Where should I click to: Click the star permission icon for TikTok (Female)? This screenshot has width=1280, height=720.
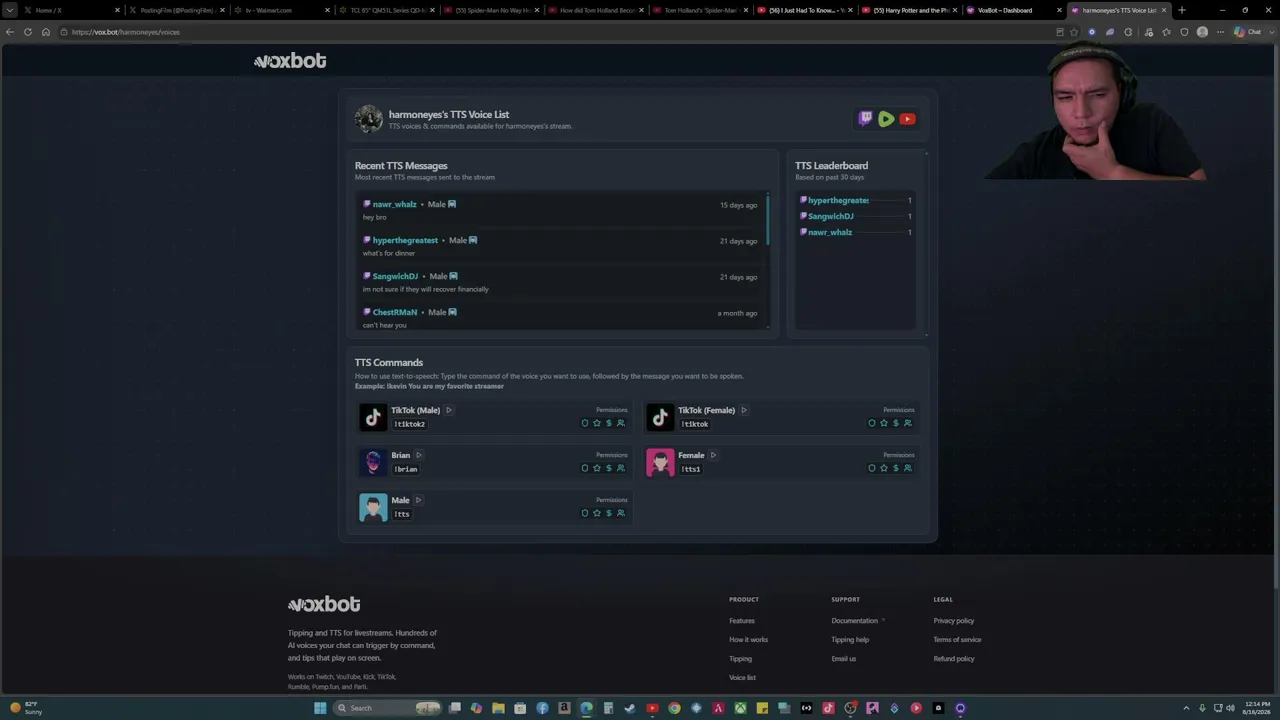(884, 423)
